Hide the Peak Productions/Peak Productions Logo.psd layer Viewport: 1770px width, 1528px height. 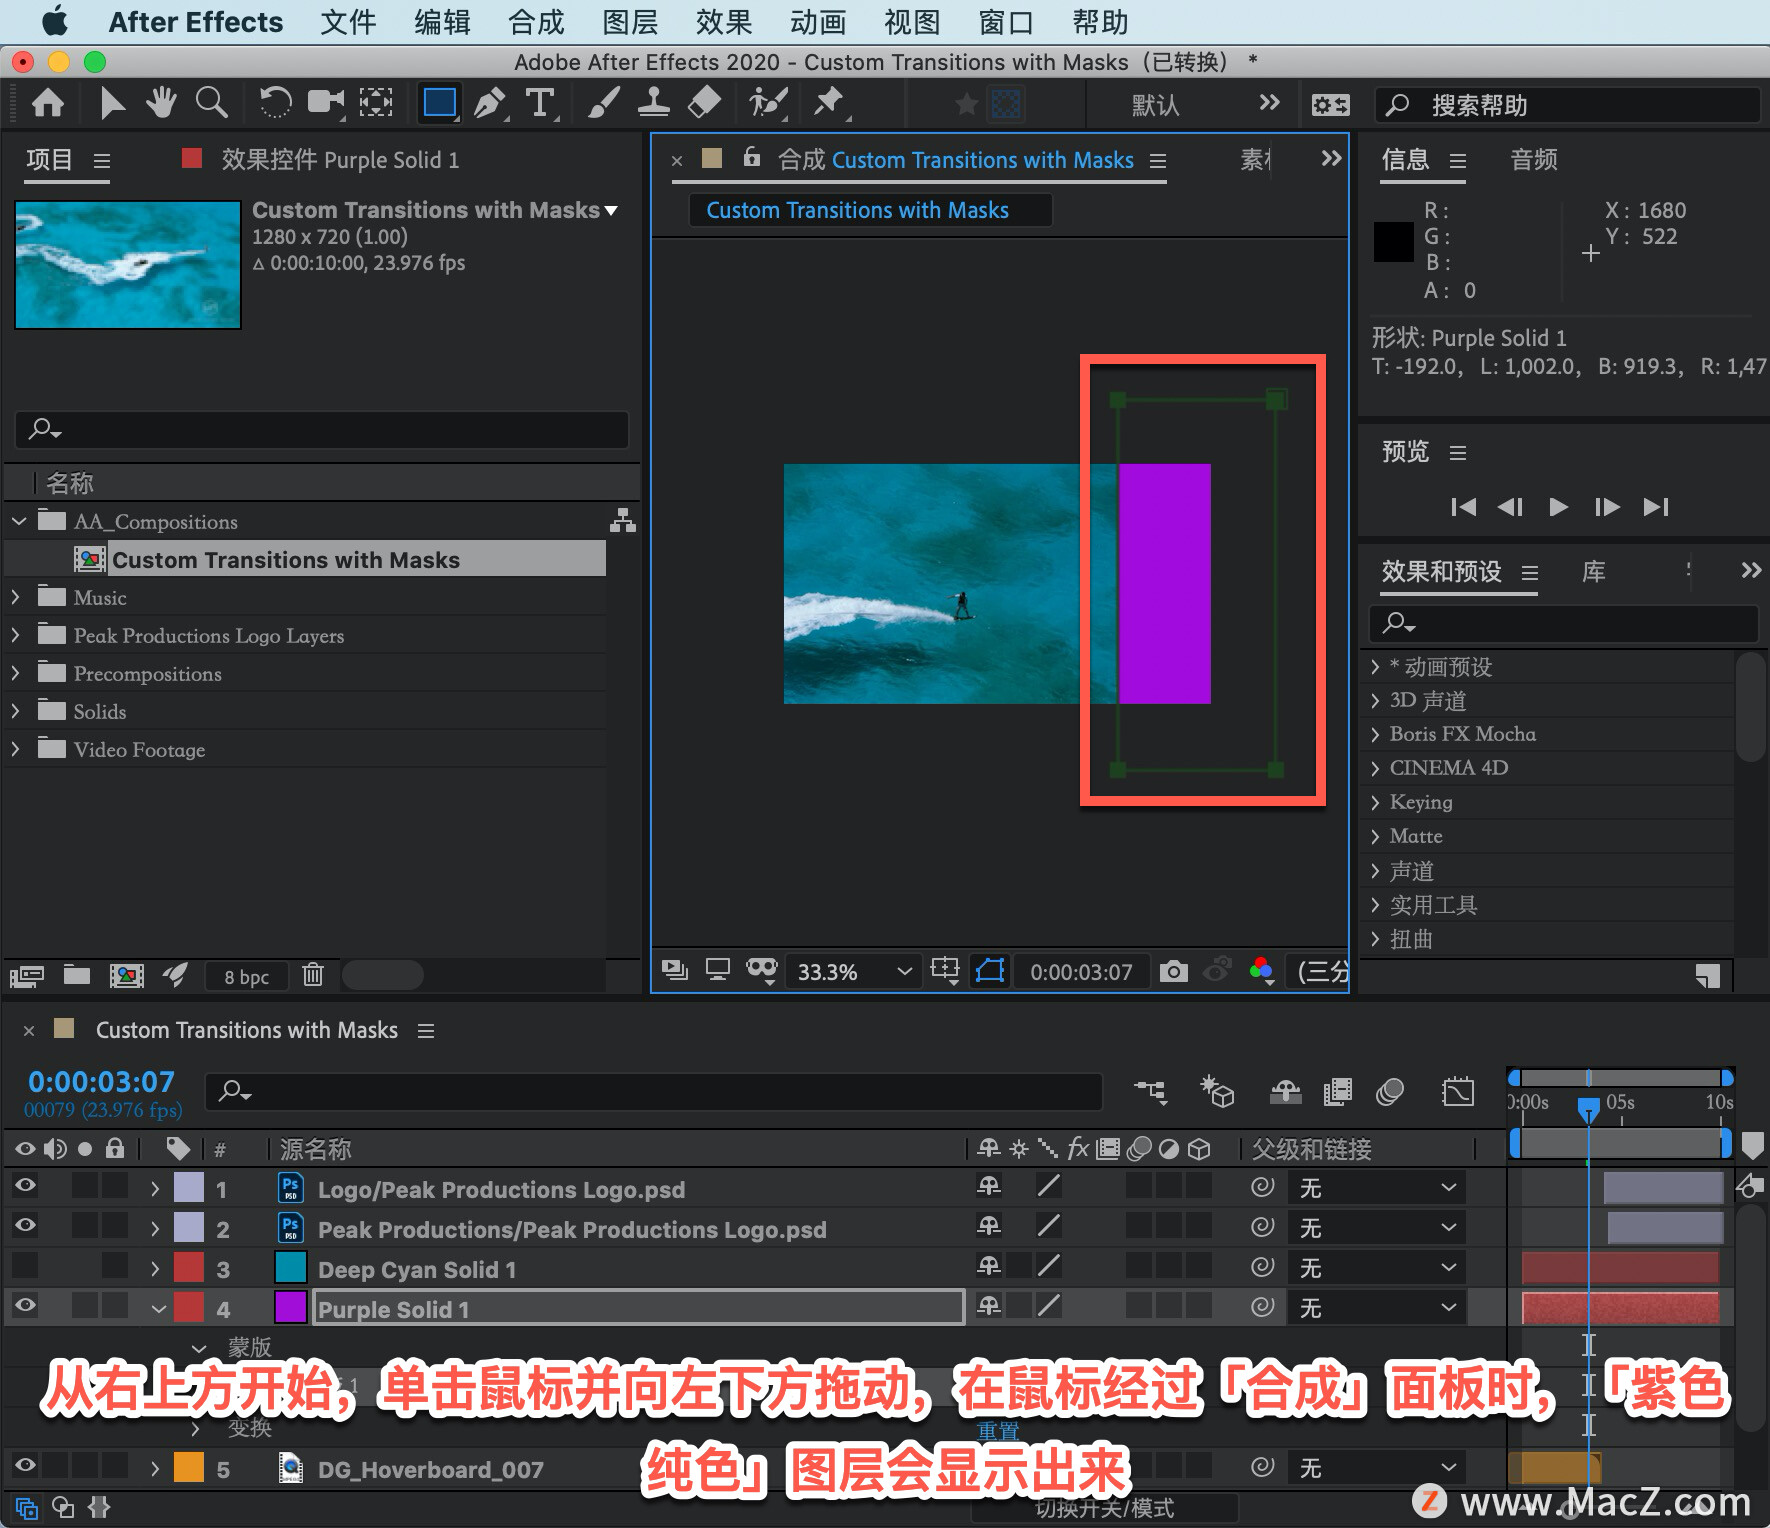click(25, 1226)
